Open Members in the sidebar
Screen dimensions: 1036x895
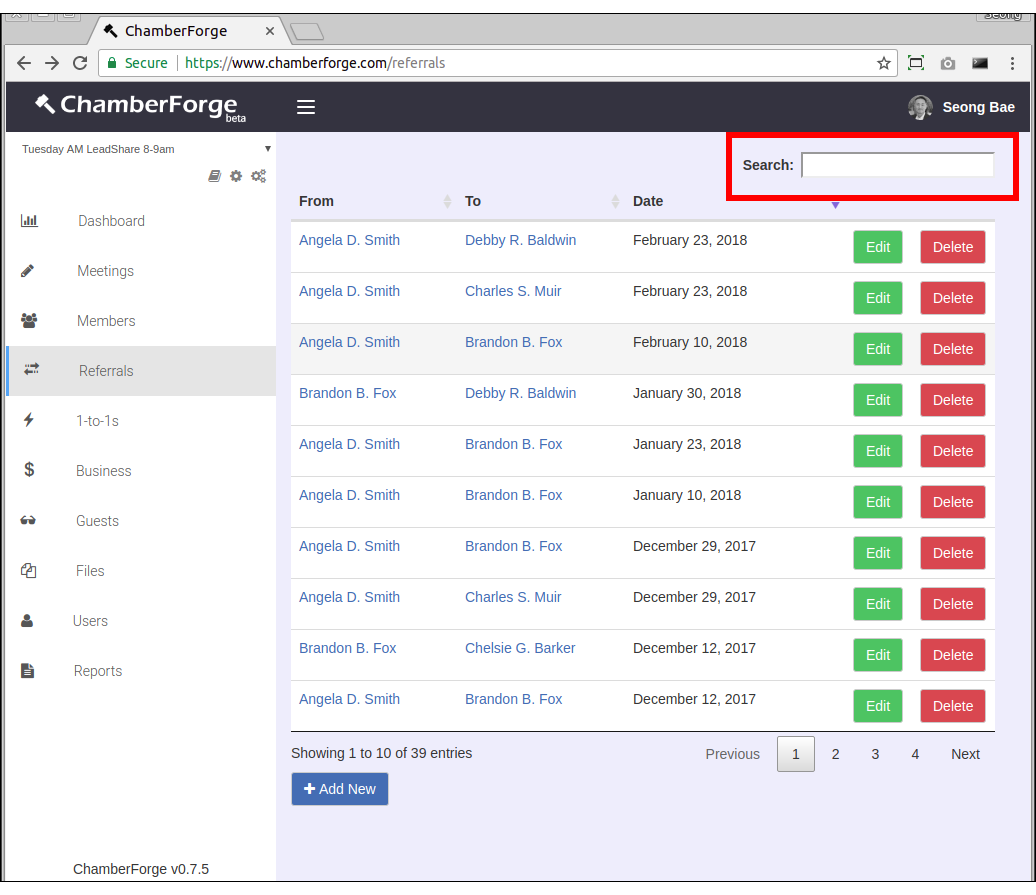(106, 321)
